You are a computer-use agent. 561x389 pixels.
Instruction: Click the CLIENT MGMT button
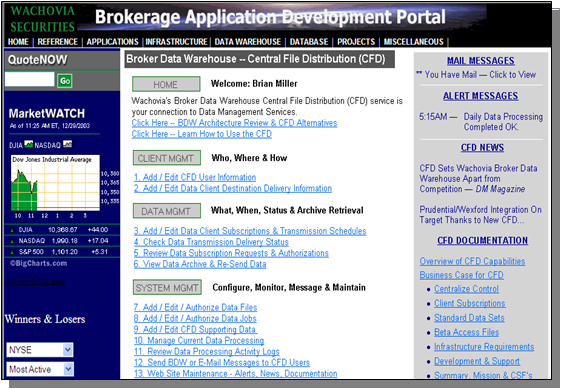click(167, 158)
